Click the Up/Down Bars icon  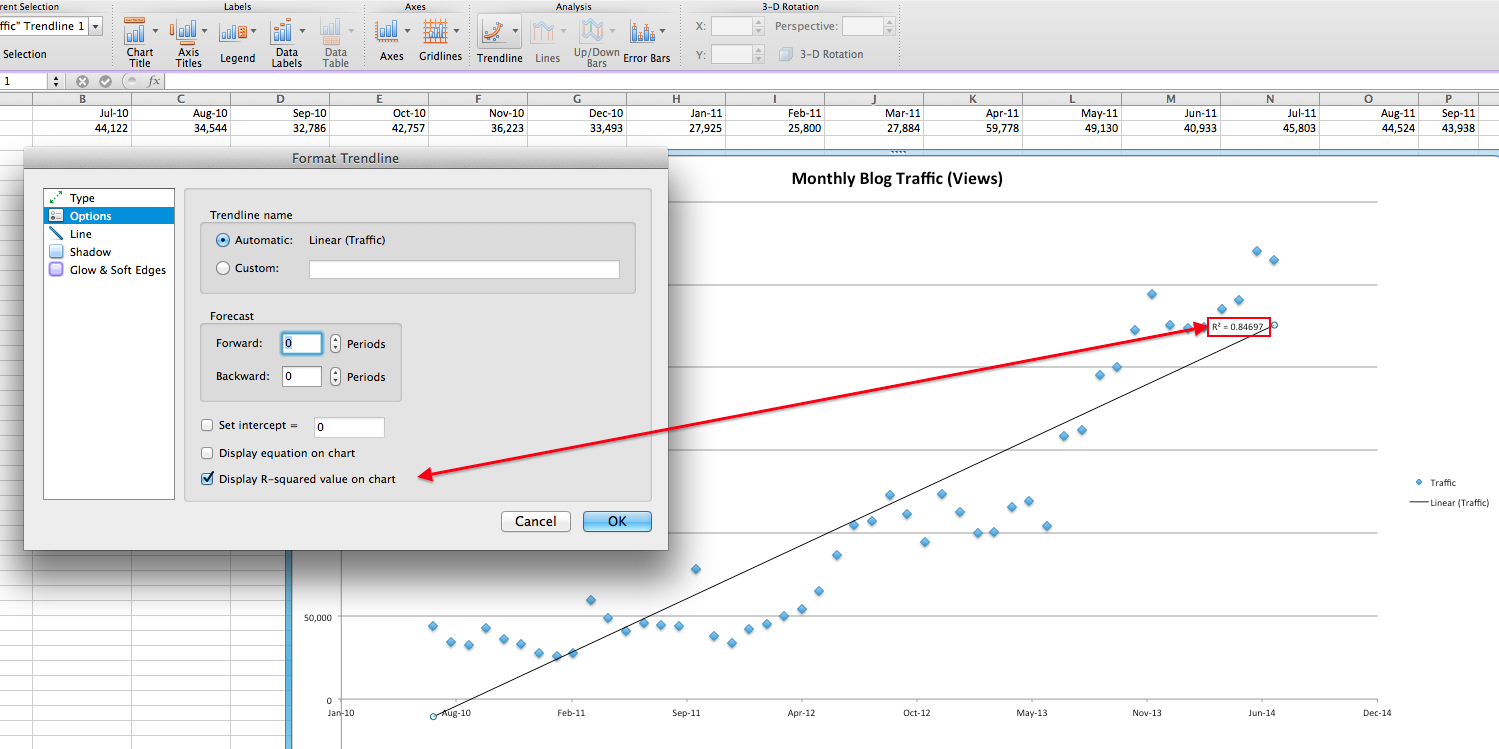pyautogui.click(x=593, y=32)
